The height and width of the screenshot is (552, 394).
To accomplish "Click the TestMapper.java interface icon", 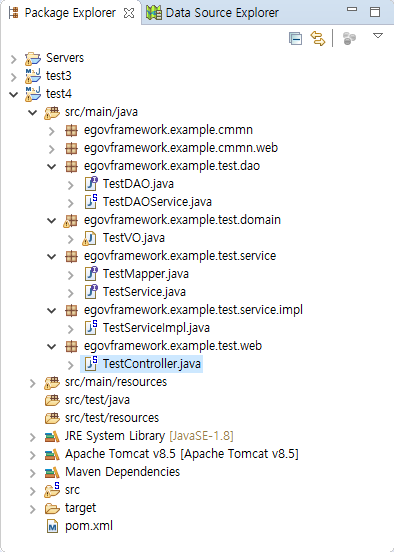I will click(x=91, y=274).
